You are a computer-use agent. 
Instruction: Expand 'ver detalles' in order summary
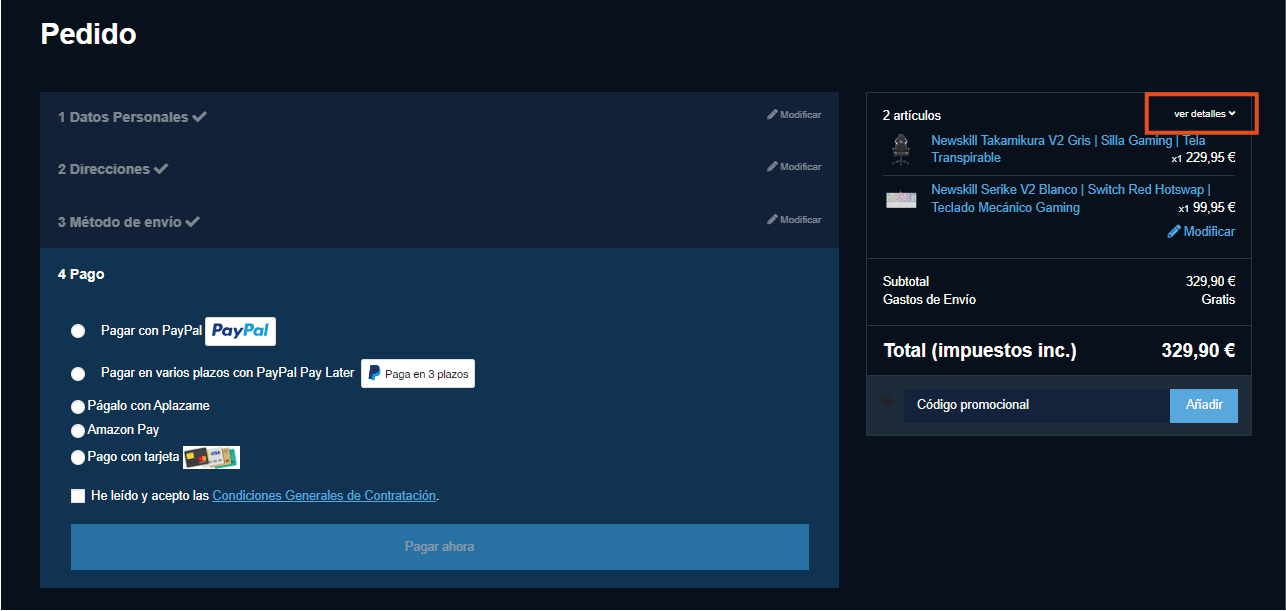[x=1204, y=114]
